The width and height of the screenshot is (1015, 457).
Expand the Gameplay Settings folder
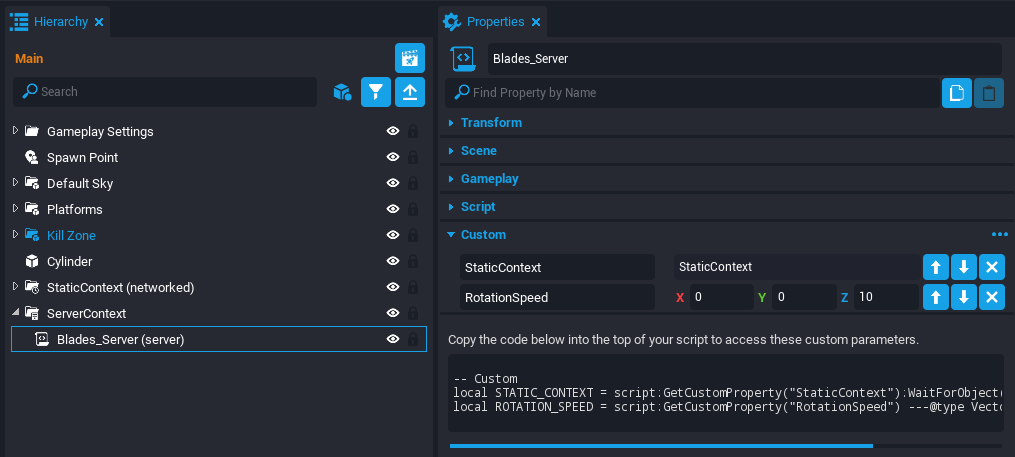point(15,131)
